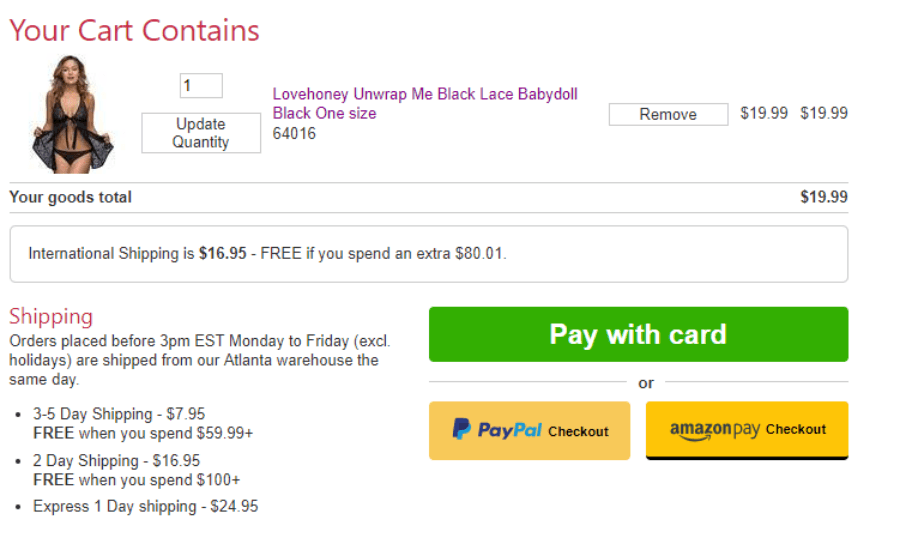Remove the babydoll item from cart

[668, 114]
